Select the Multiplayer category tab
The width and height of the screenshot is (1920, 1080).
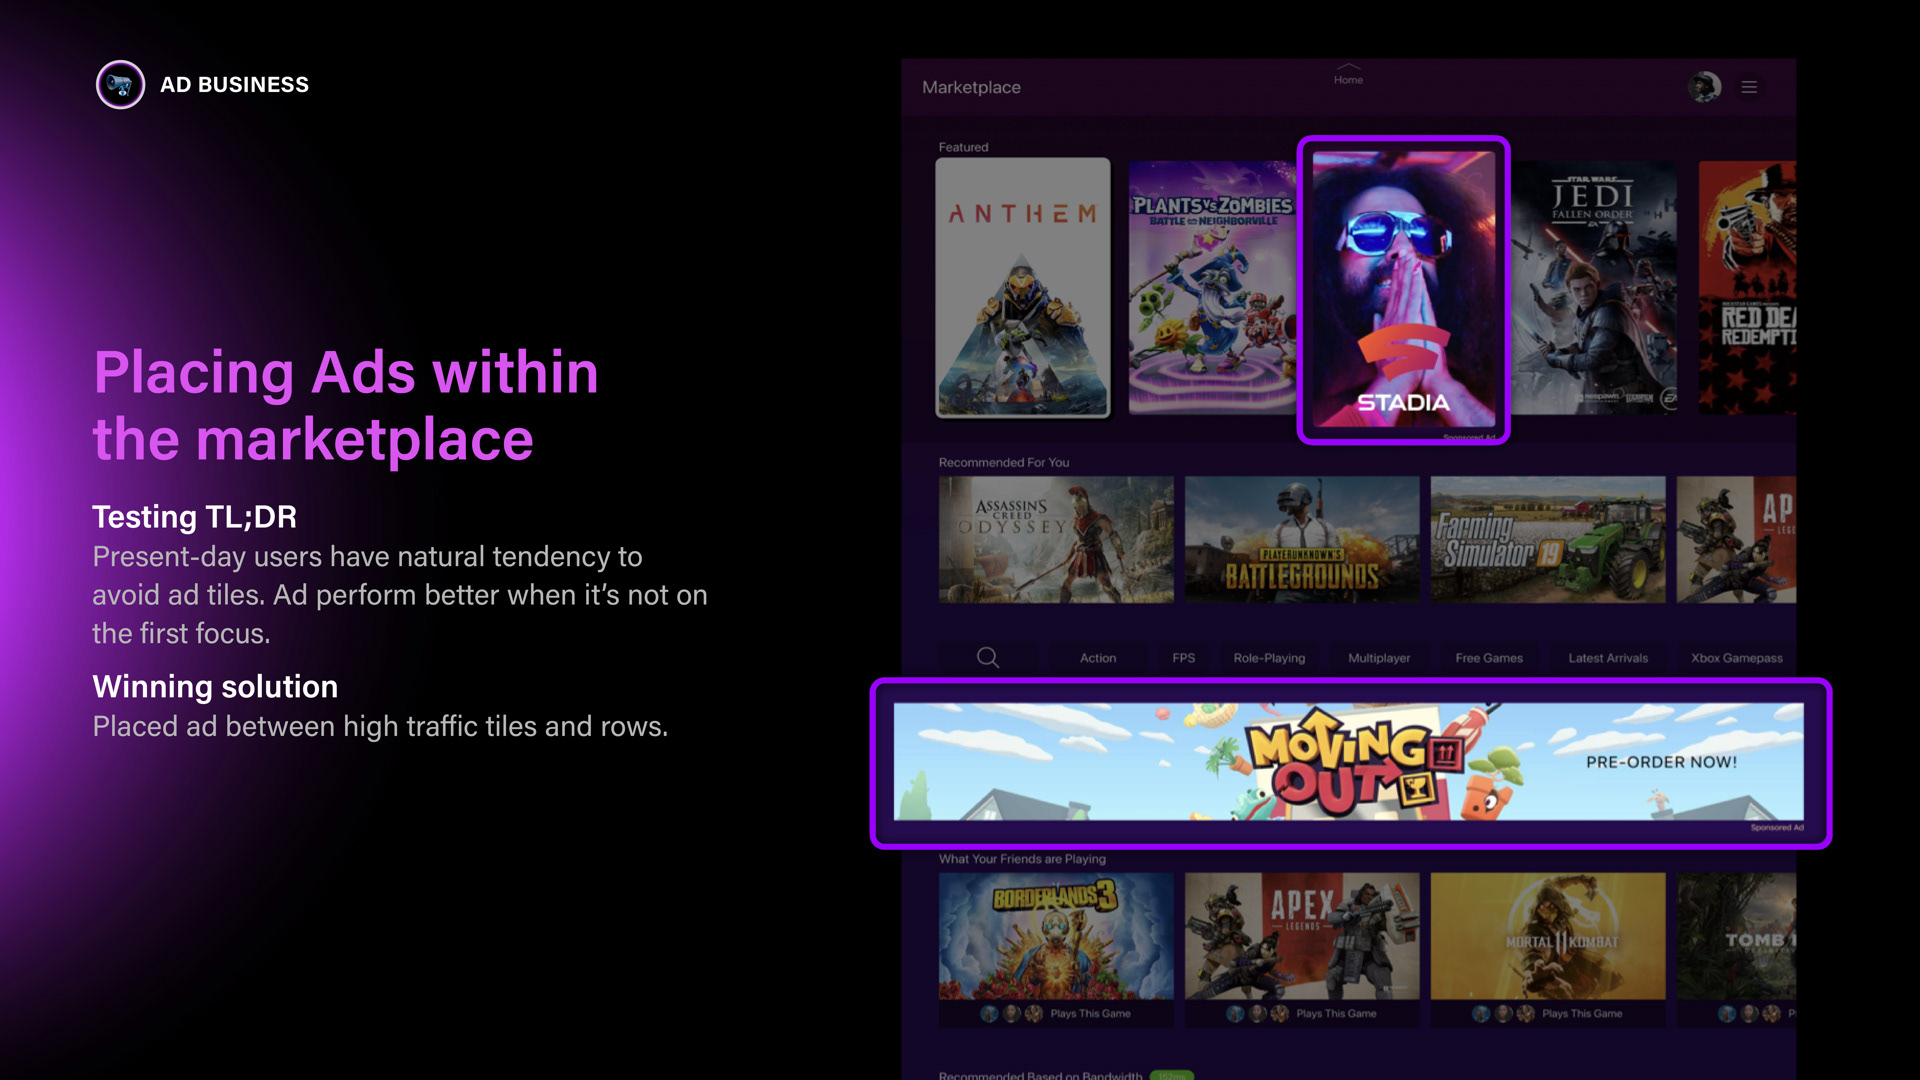1379,658
